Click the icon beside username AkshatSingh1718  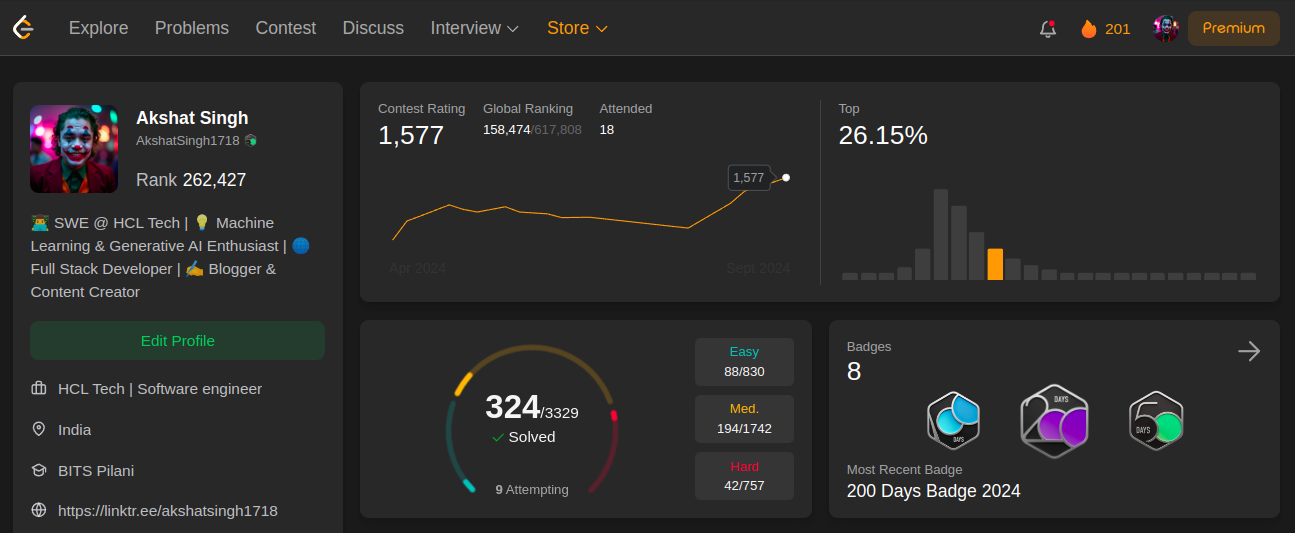(251, 141)
